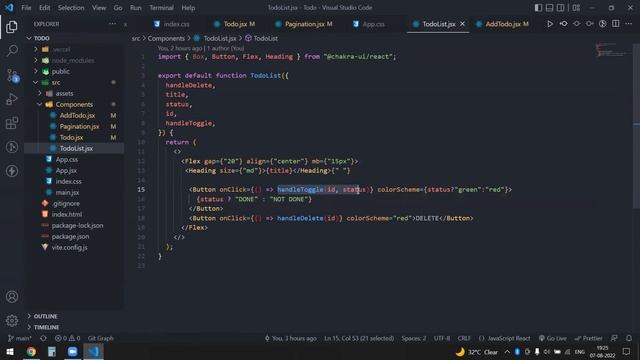Image resolution: width=640 pixels, height=360 pixels.
Task: Click the Run play icon in editor toolbar
Action: [x=550, y=24]
